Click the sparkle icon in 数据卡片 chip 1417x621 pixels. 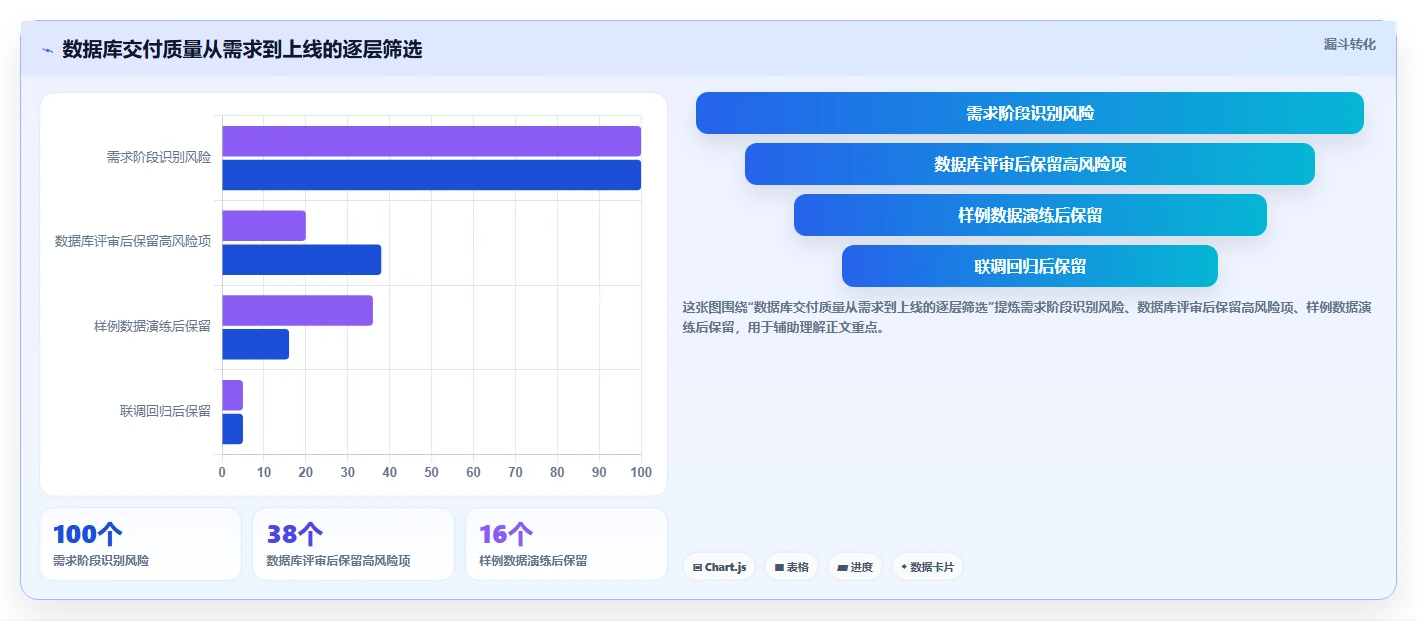[x=904, y=567]
